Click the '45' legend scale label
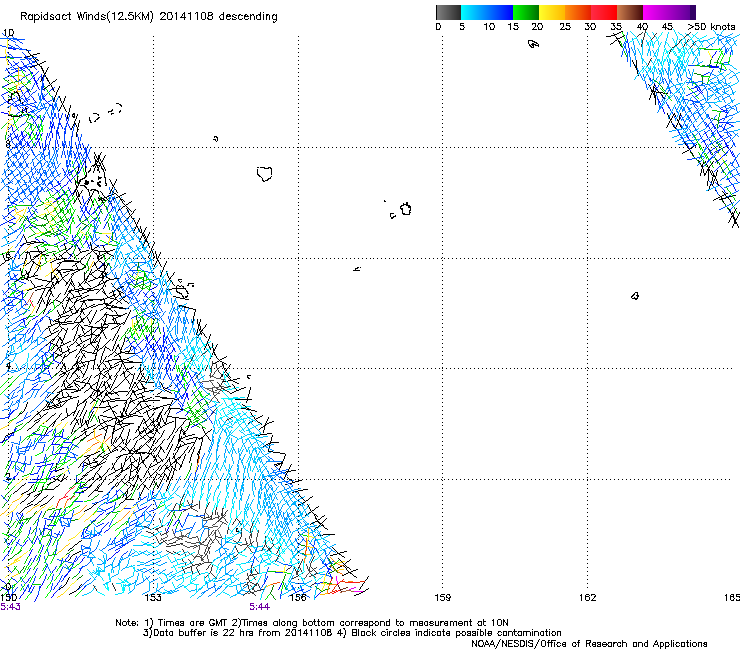Image resolution: width=740 pixels, height=650 pixels. (667, 27)
